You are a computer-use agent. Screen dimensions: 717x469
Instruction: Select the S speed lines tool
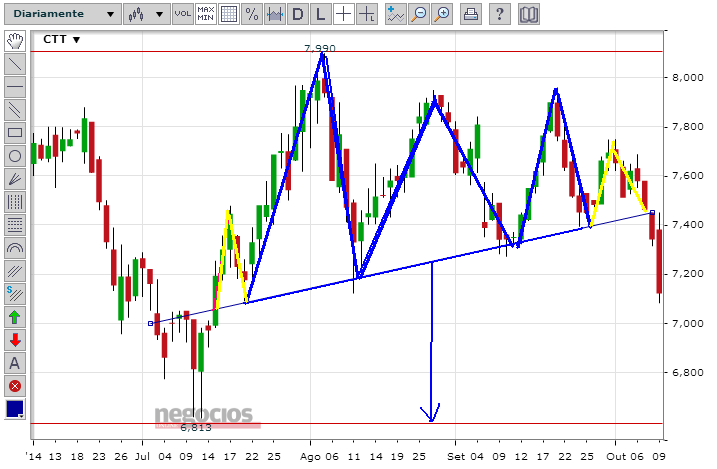click(15, 294)
